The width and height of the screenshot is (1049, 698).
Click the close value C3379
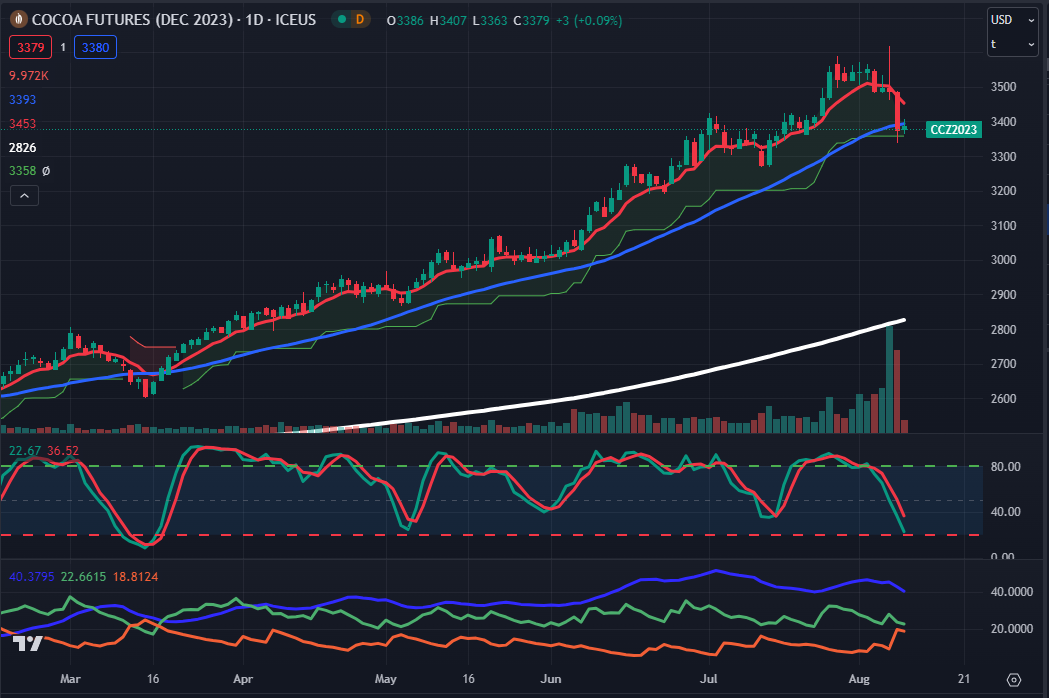click(531, 21)
